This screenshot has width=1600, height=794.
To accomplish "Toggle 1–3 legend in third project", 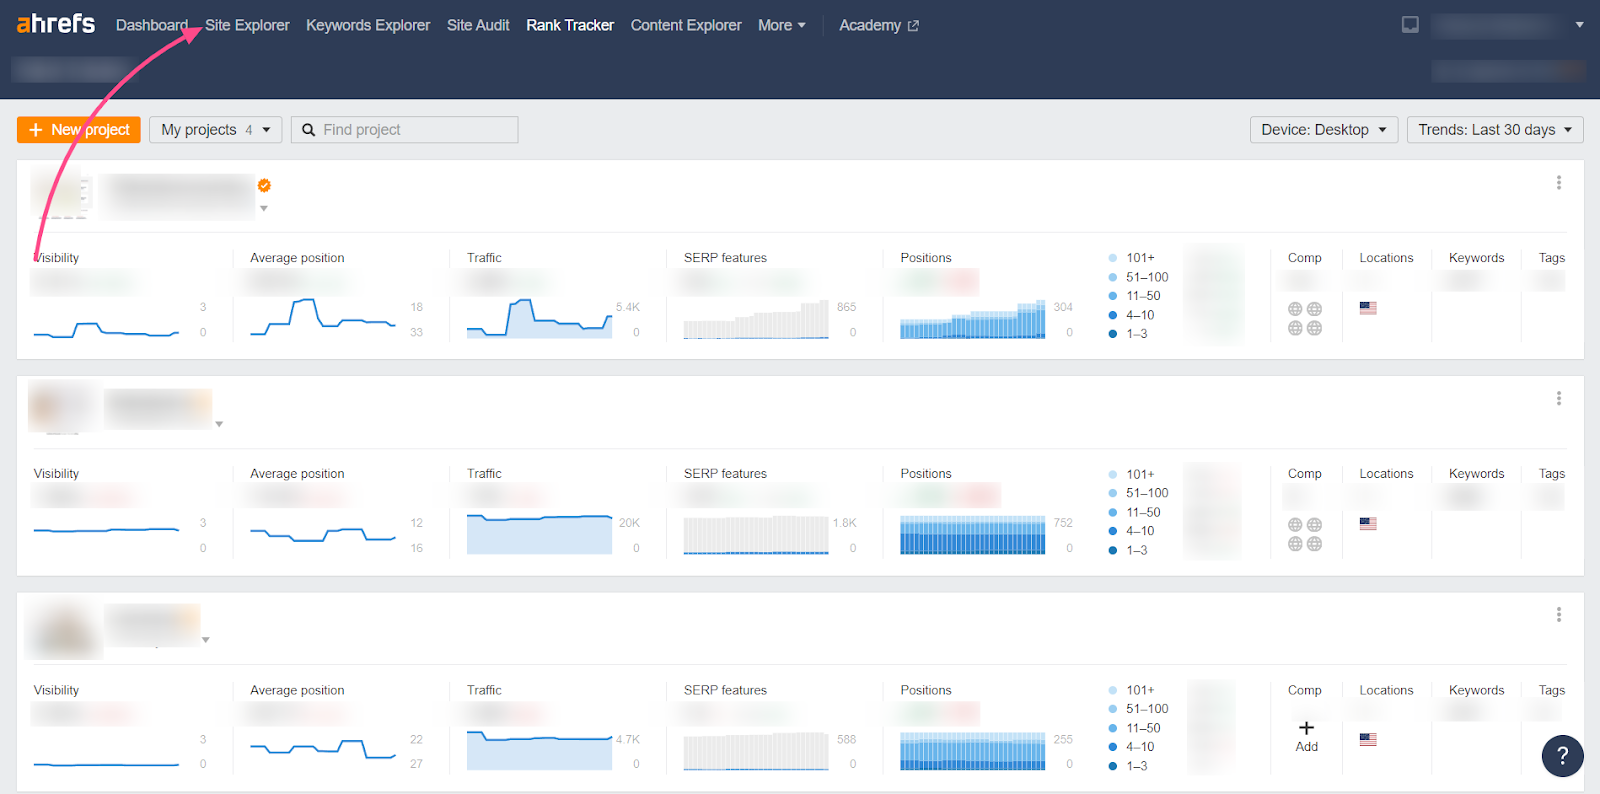I will [1127, 766].
